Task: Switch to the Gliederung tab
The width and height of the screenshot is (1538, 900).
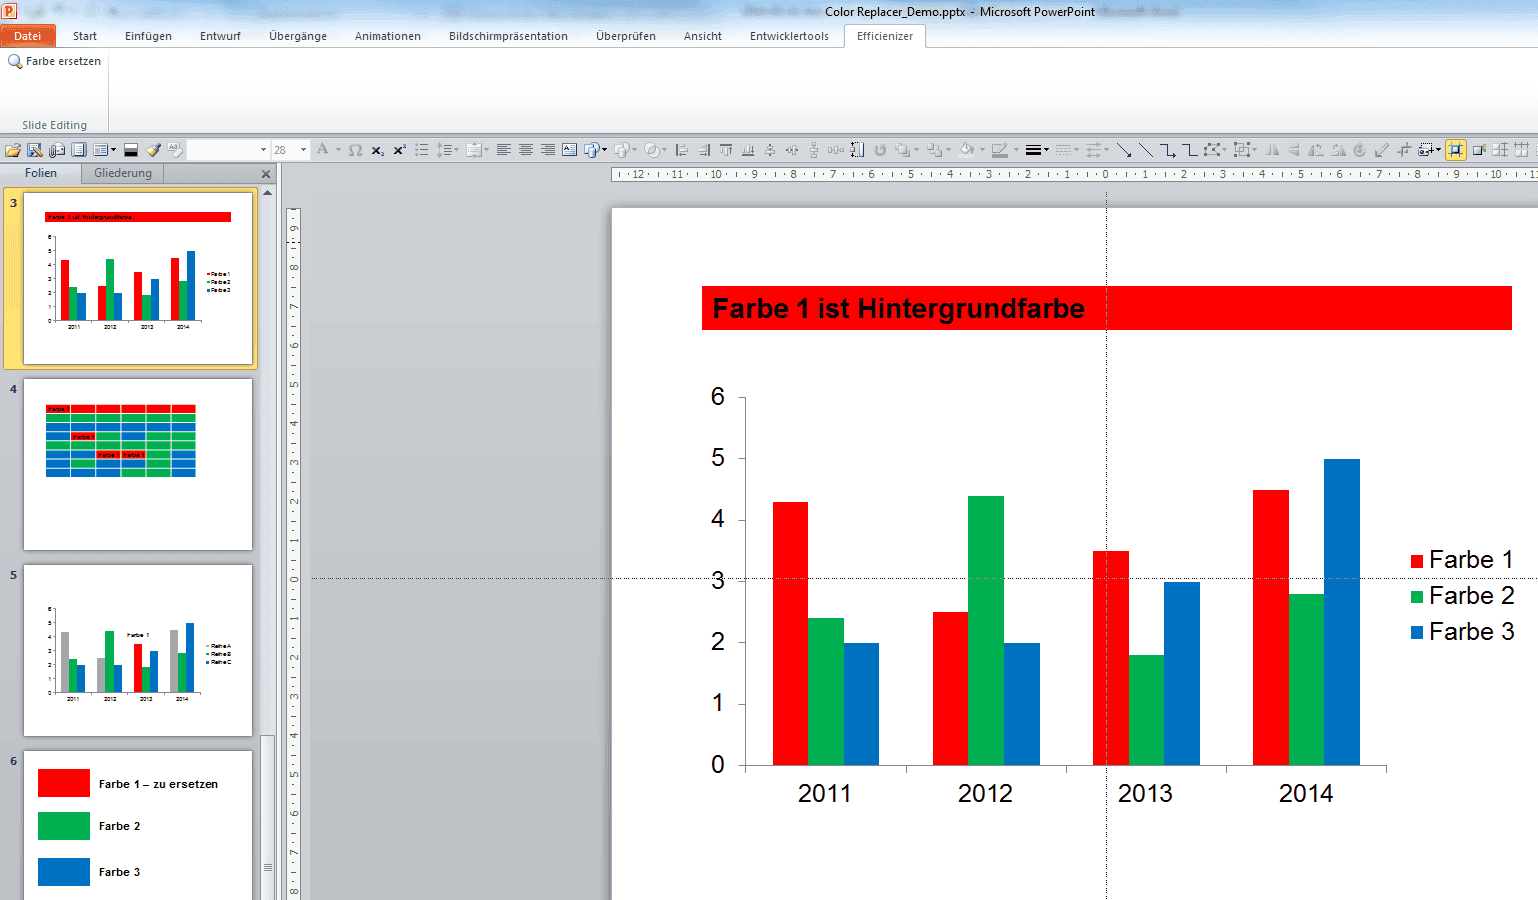Action: pos(121,172)
